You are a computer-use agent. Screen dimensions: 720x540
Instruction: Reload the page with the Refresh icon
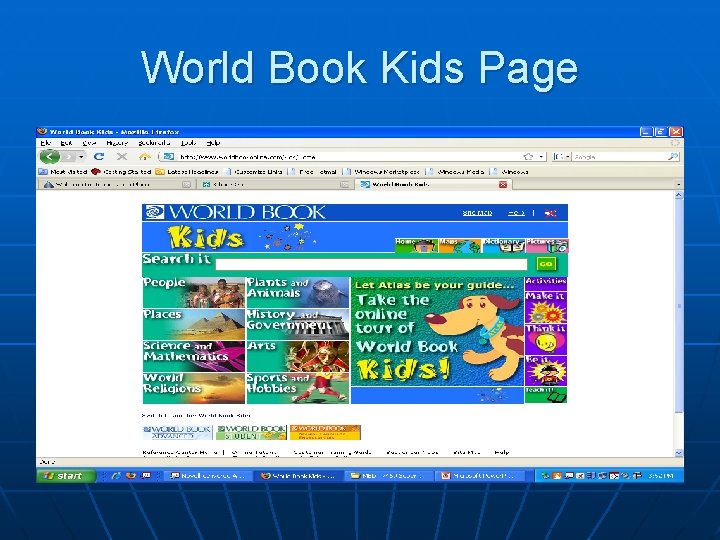pyautogui.click(x=99, y=157)
